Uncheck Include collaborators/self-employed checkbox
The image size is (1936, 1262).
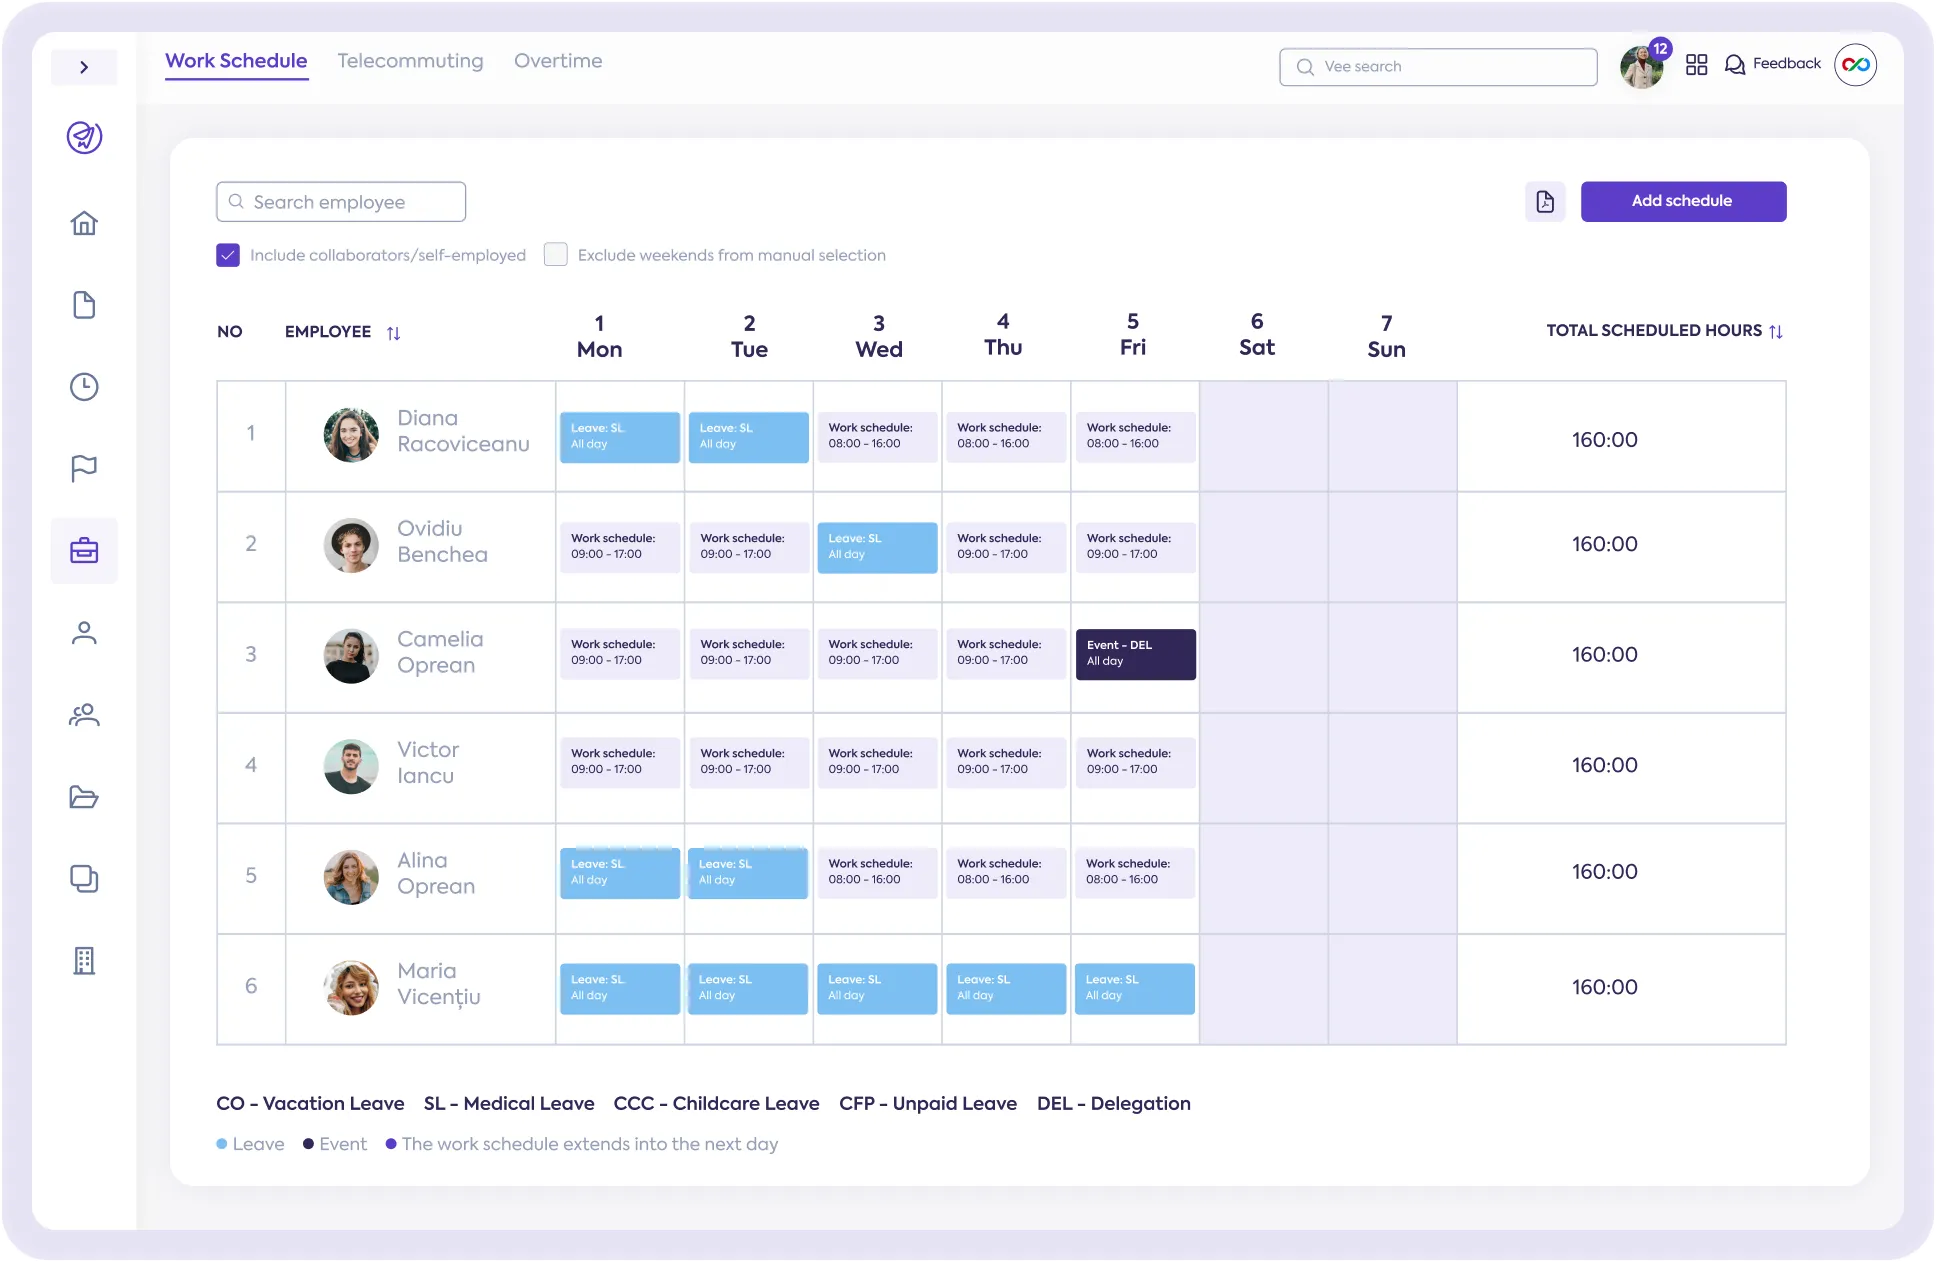tap(228, 255)
